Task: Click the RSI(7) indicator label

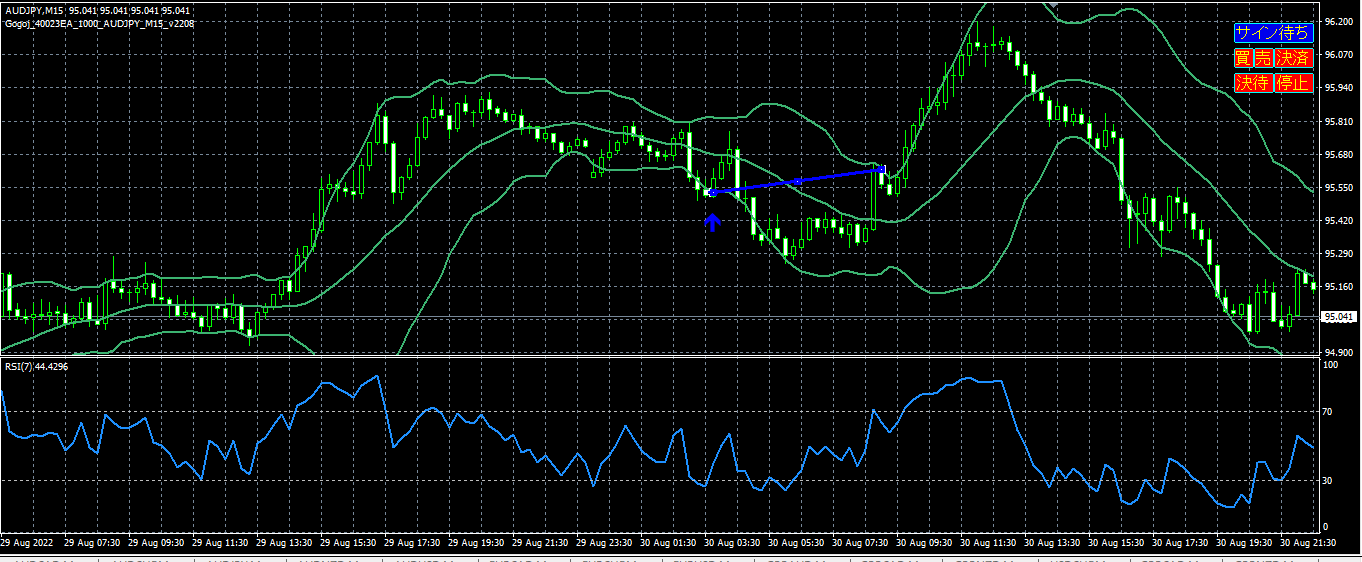Action: (x=36, y=367)
